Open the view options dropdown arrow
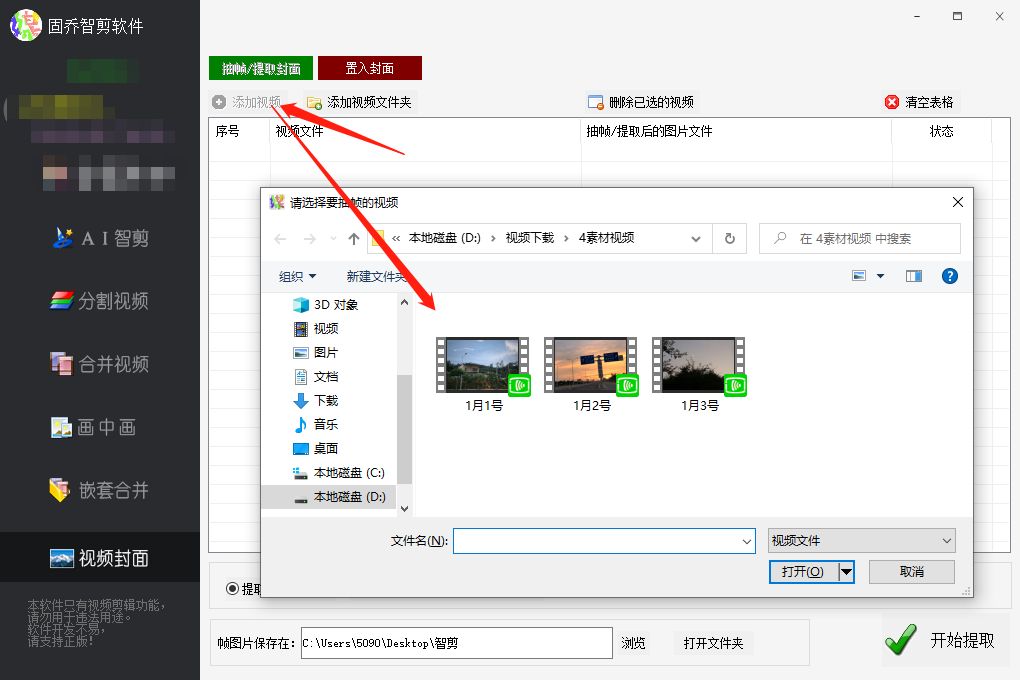This screenshot has height=680, width=1020. pyautogui.click(x=880, y=276)
